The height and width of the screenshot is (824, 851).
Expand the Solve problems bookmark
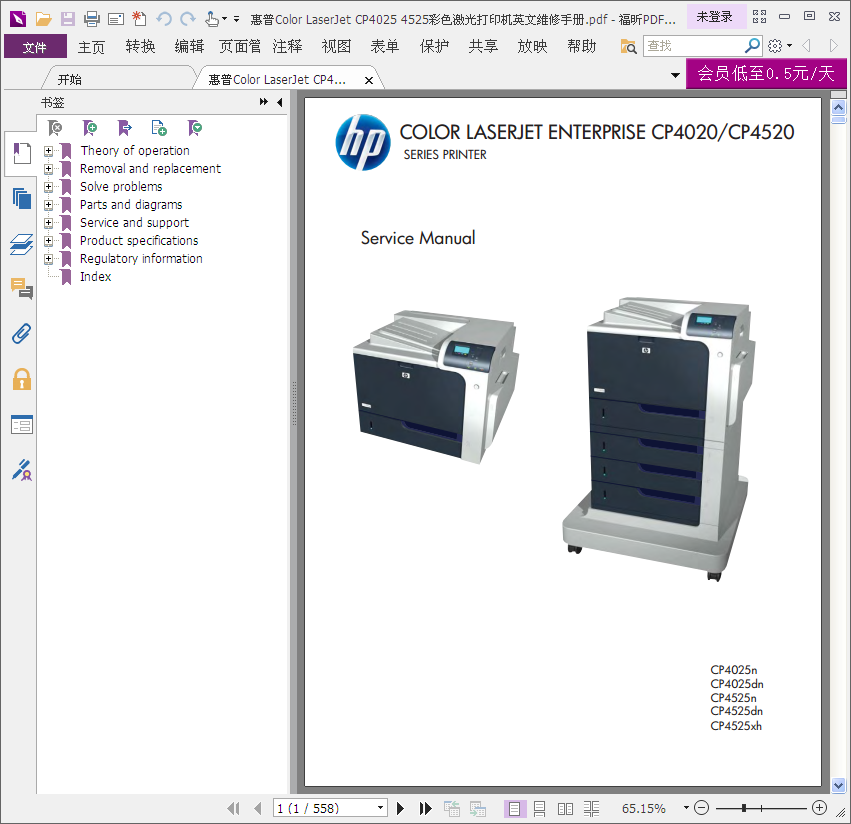48,186
